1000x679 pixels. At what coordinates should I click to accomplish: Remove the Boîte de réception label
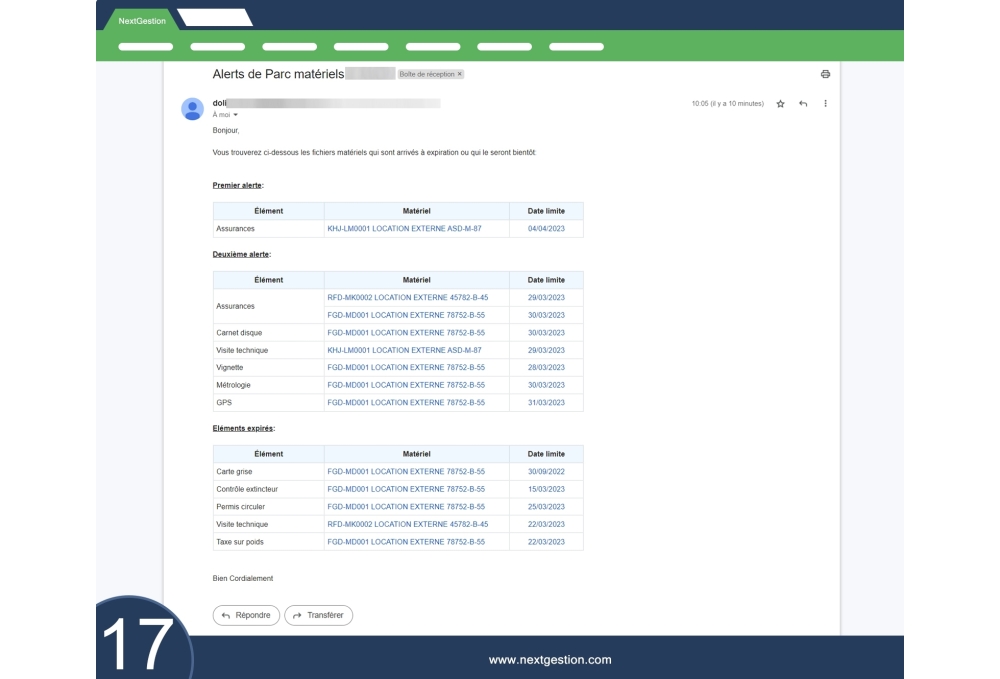pos(460,75)
